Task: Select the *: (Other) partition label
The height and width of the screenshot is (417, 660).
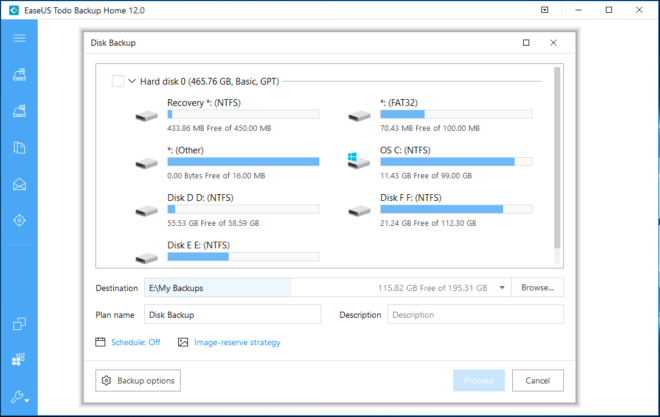Action: 185,150
